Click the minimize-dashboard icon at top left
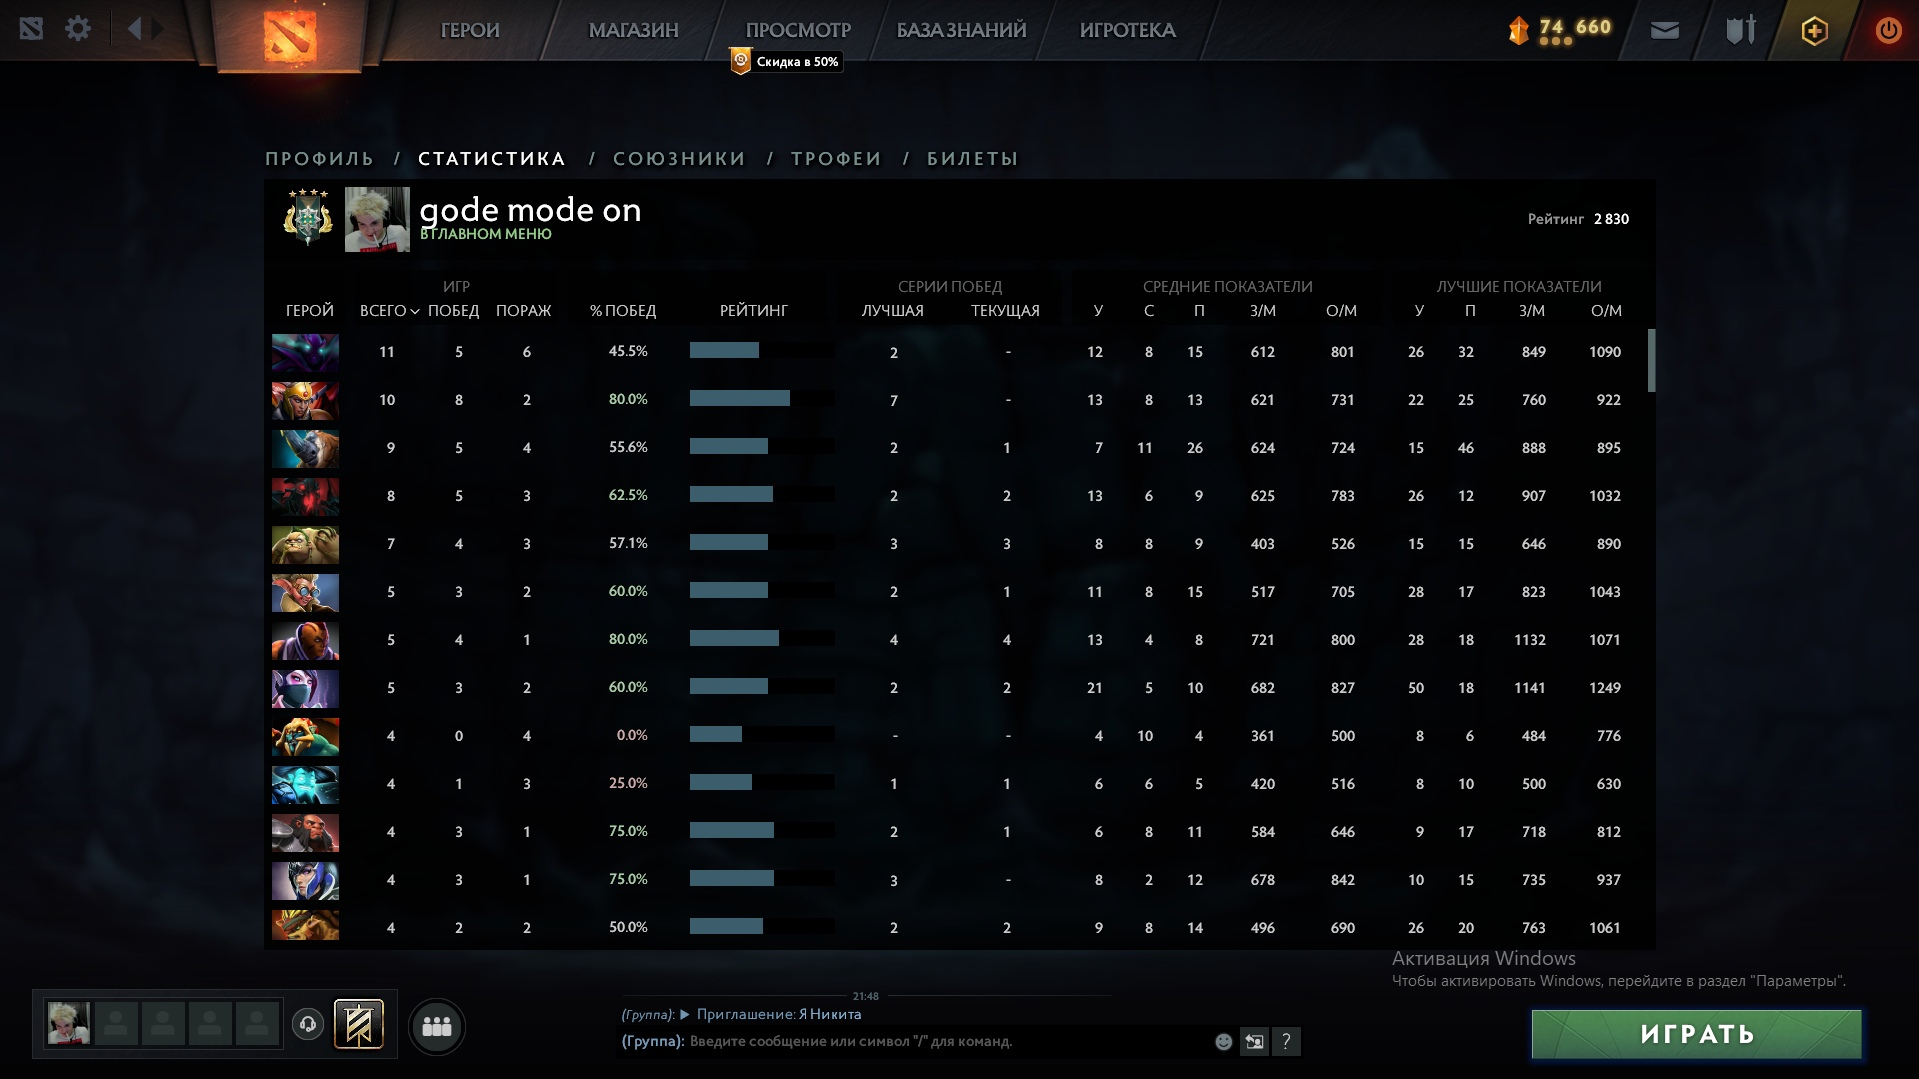This screenshot has height=1079, width=1919. point(31,29)
